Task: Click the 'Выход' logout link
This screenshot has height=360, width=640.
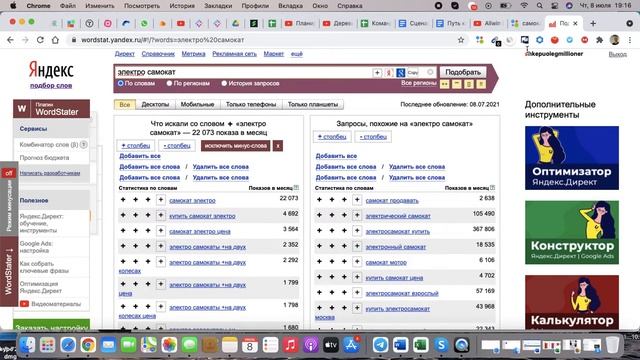Action: (x=618, y=54)
